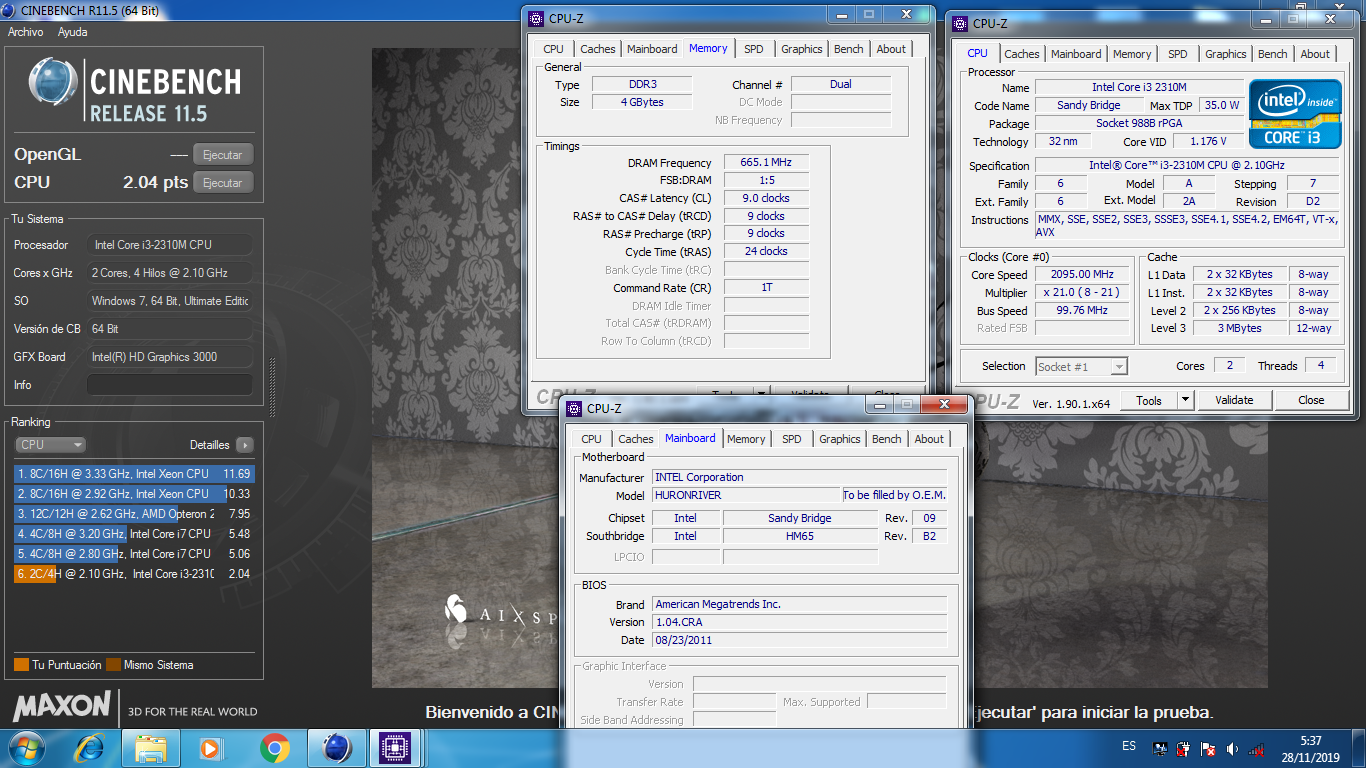Select ranking row 12C/12H AMD Opteron
Image resolution: width=1366 pixels, height=768 pixels.
[134, 514]
